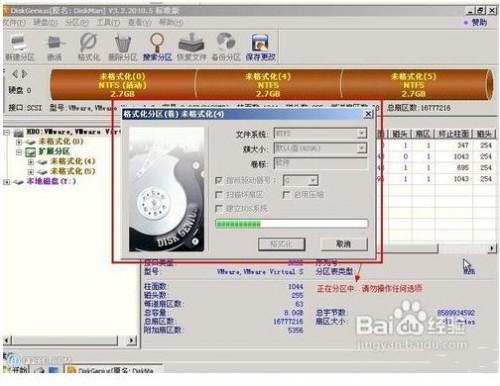Select 未格式化(4) in the tree
This screenshot has height=386, width=500.
tap(73, 161)
